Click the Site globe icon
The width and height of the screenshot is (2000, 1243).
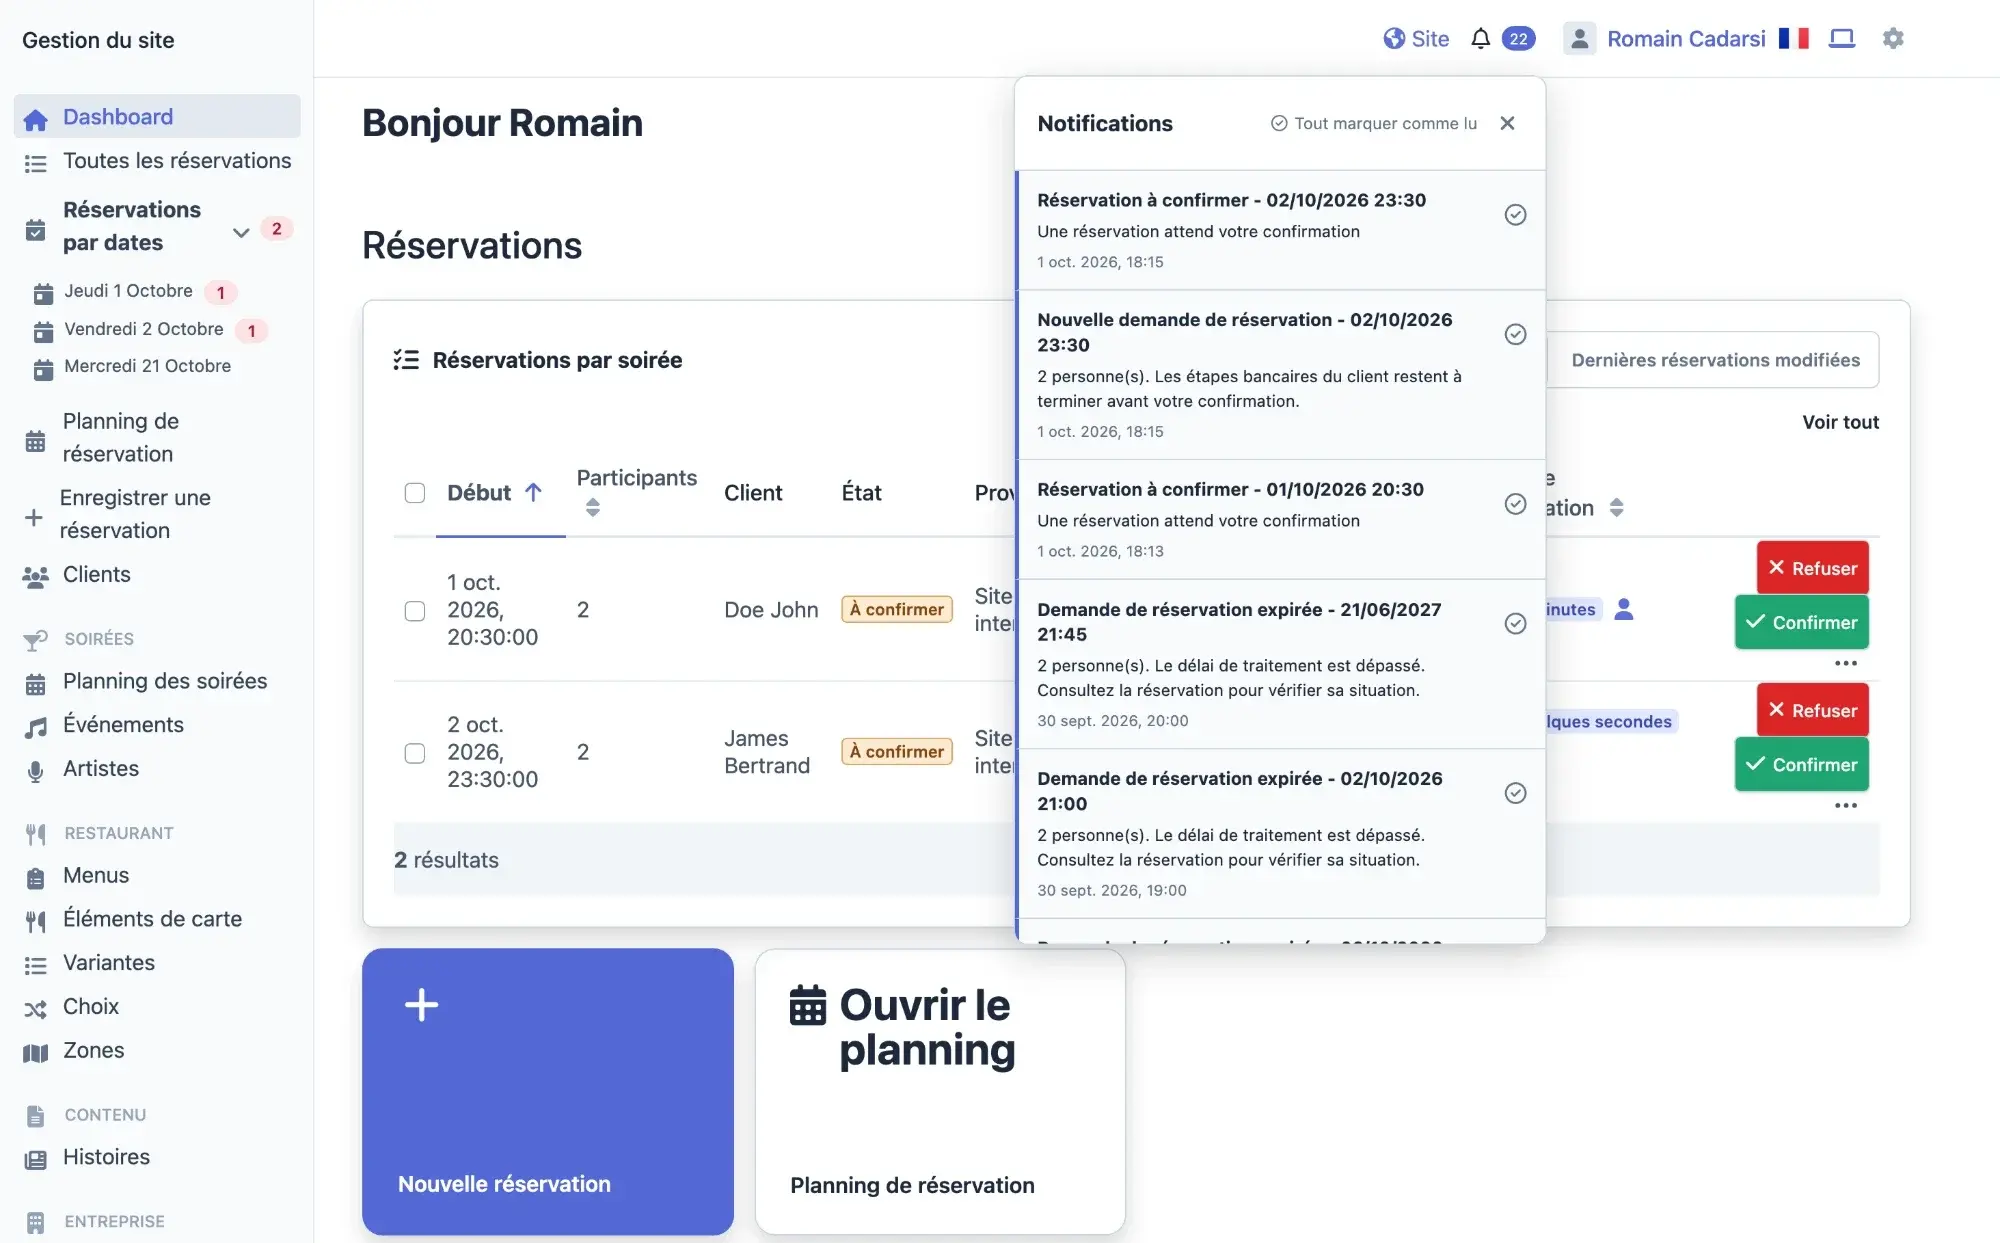[x=1394, y=39]
